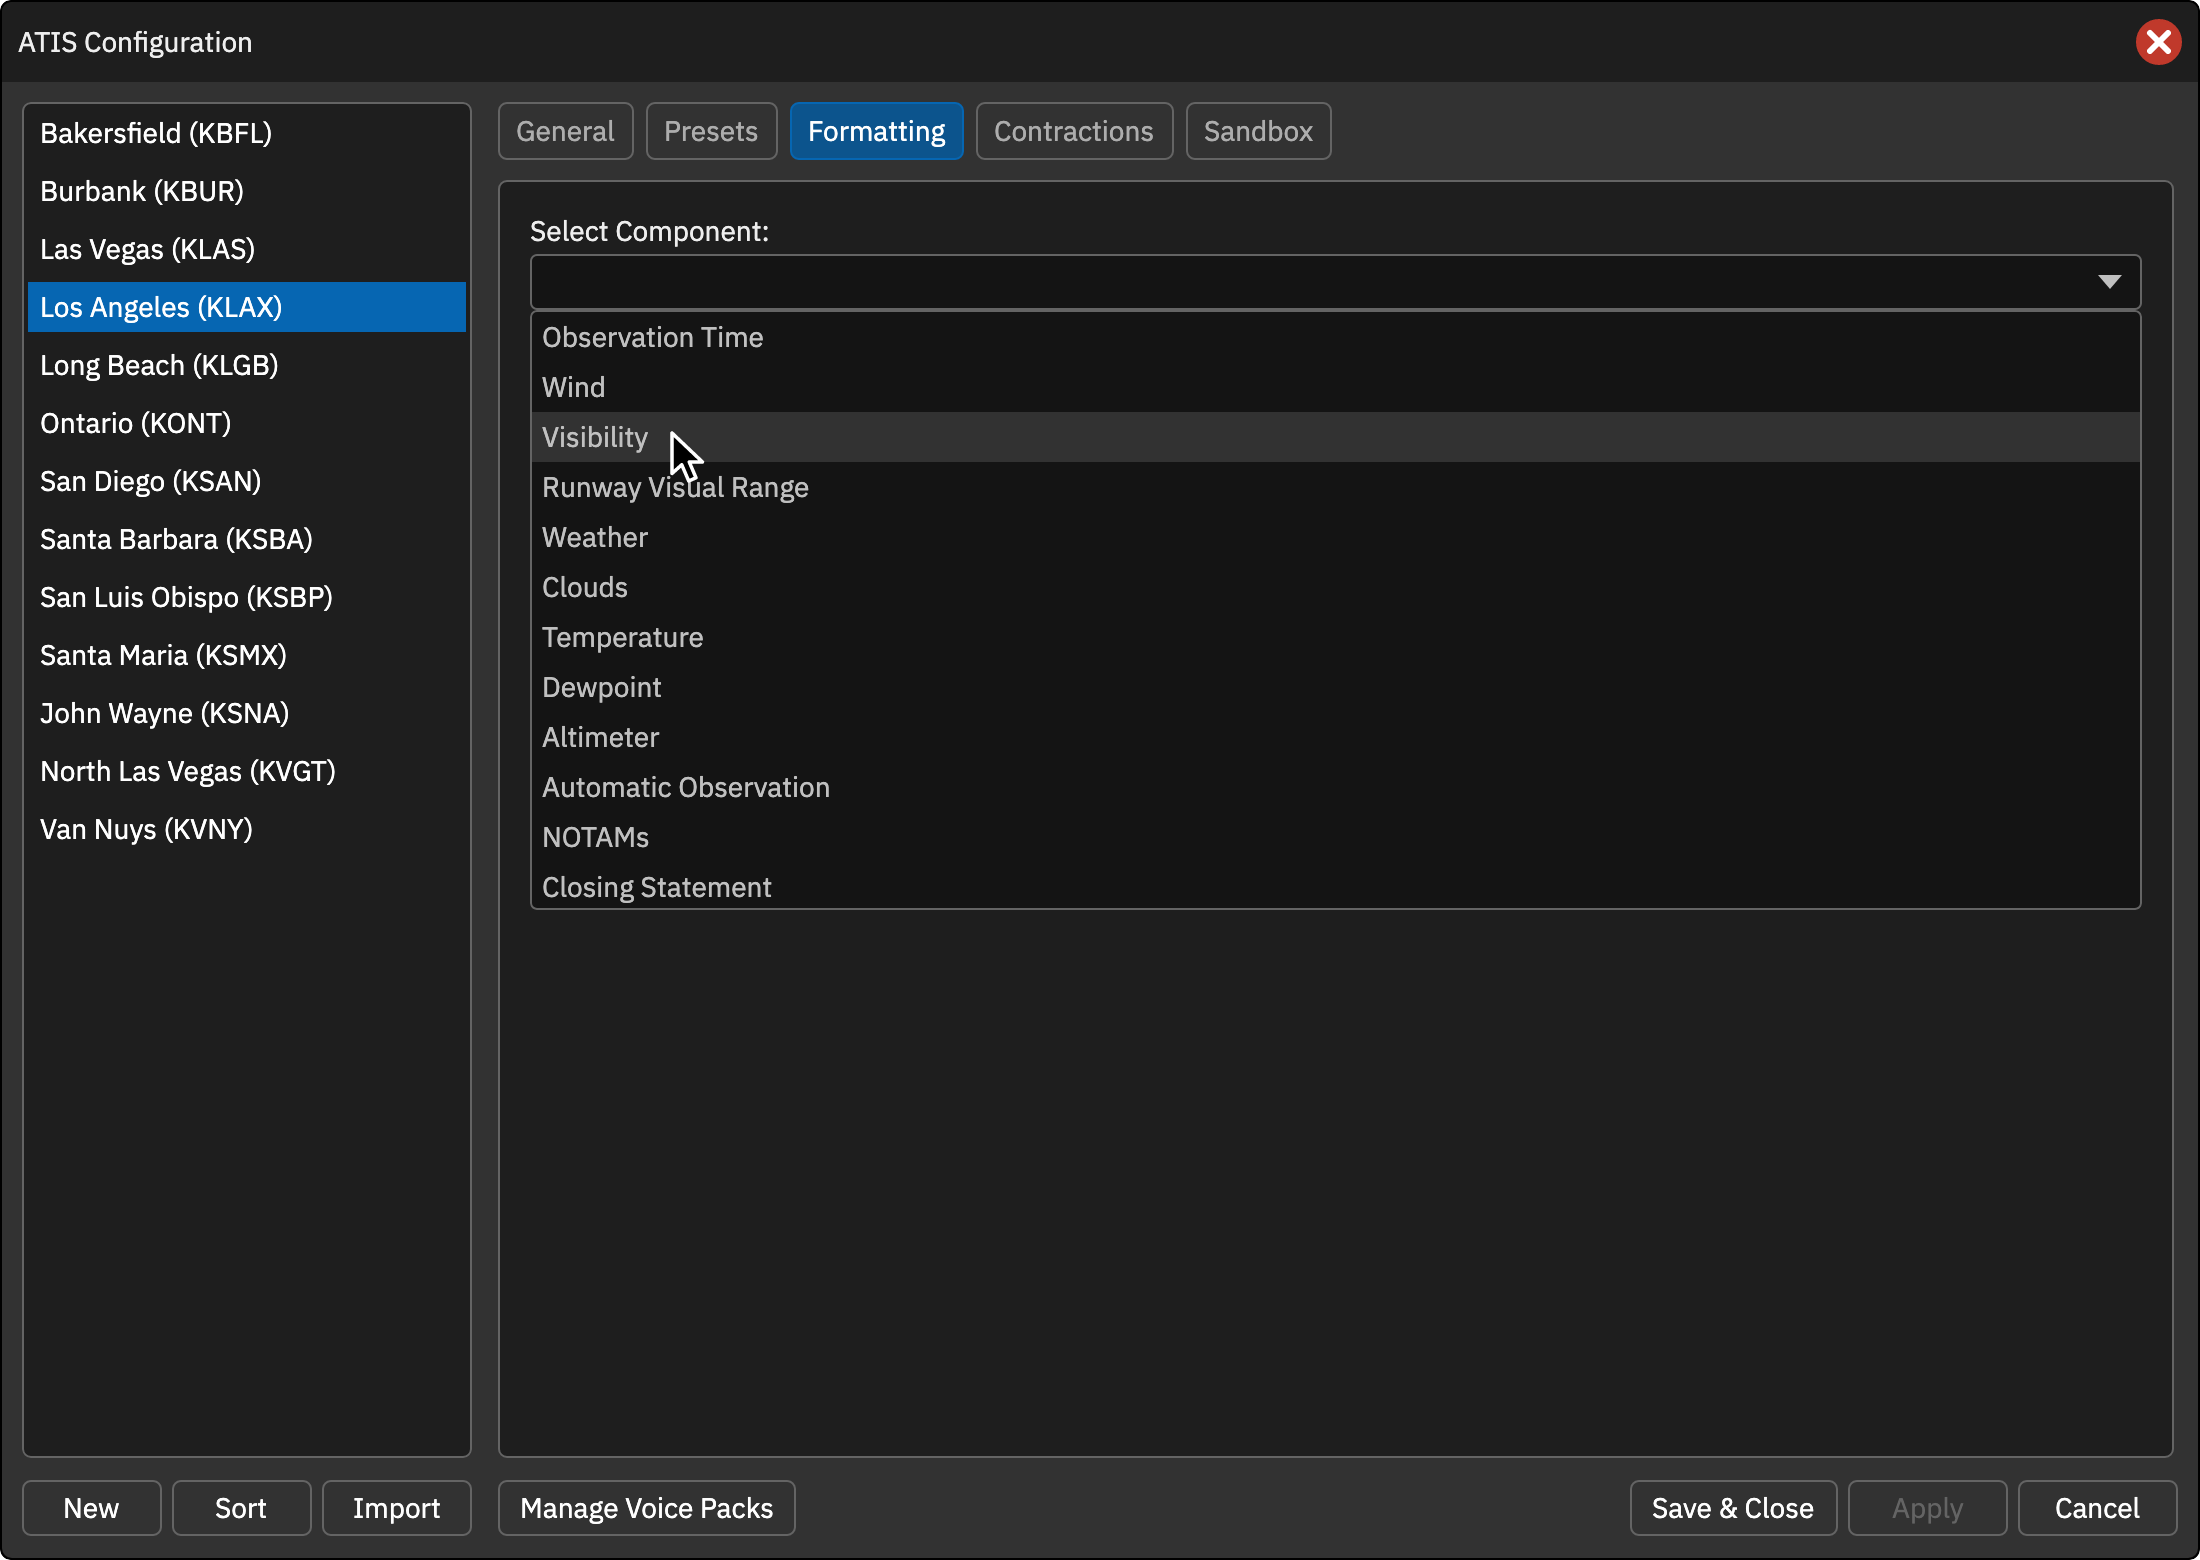Select the Closing Statement component

click(x=1335, y=886)
